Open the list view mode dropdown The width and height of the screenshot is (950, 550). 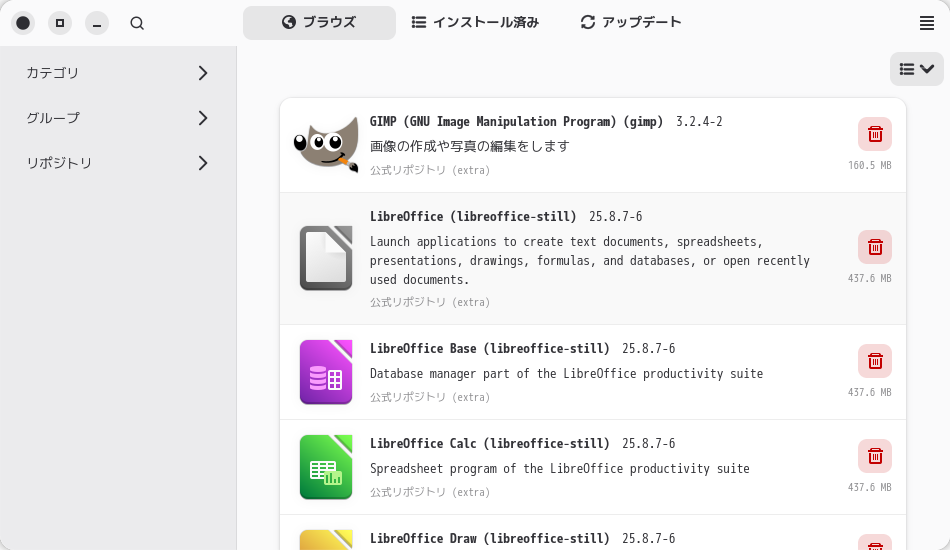click(x=917, y=69)
